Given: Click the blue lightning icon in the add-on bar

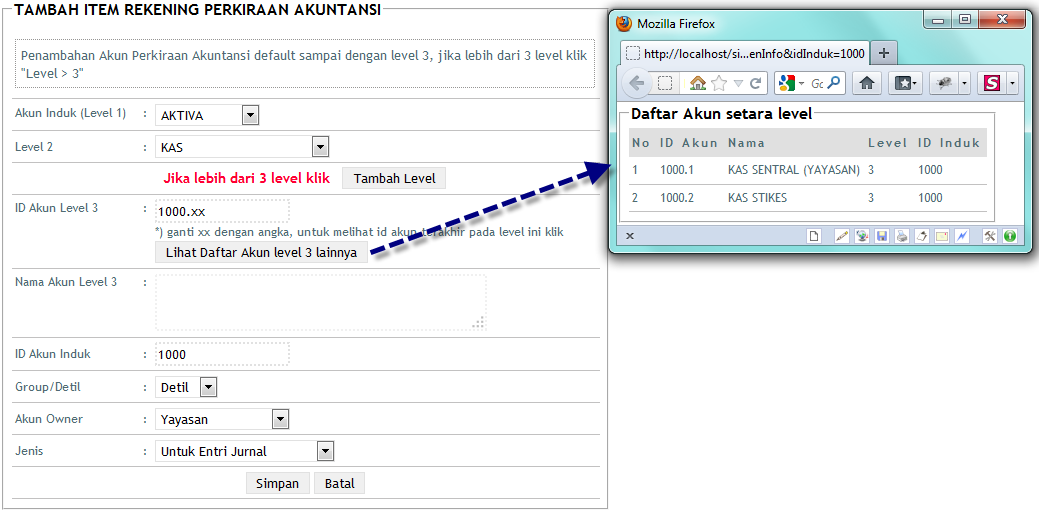Looking at the screenshot, I should click(x=961, y=235).
